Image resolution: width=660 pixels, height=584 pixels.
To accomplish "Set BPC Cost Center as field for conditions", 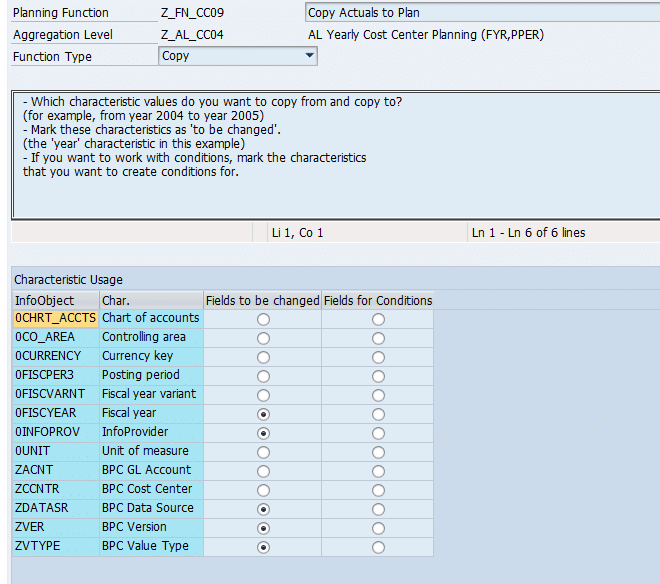I will [x=378, y=490].
